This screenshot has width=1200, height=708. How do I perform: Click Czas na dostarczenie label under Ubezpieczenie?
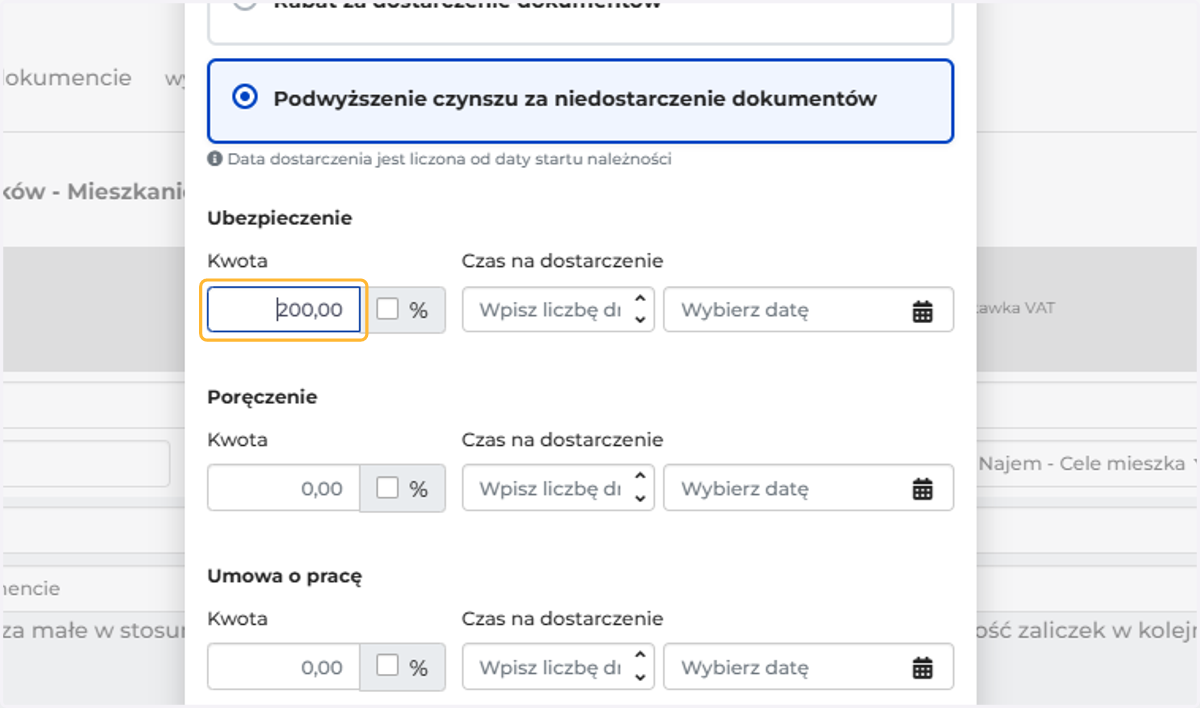[562, 261]
